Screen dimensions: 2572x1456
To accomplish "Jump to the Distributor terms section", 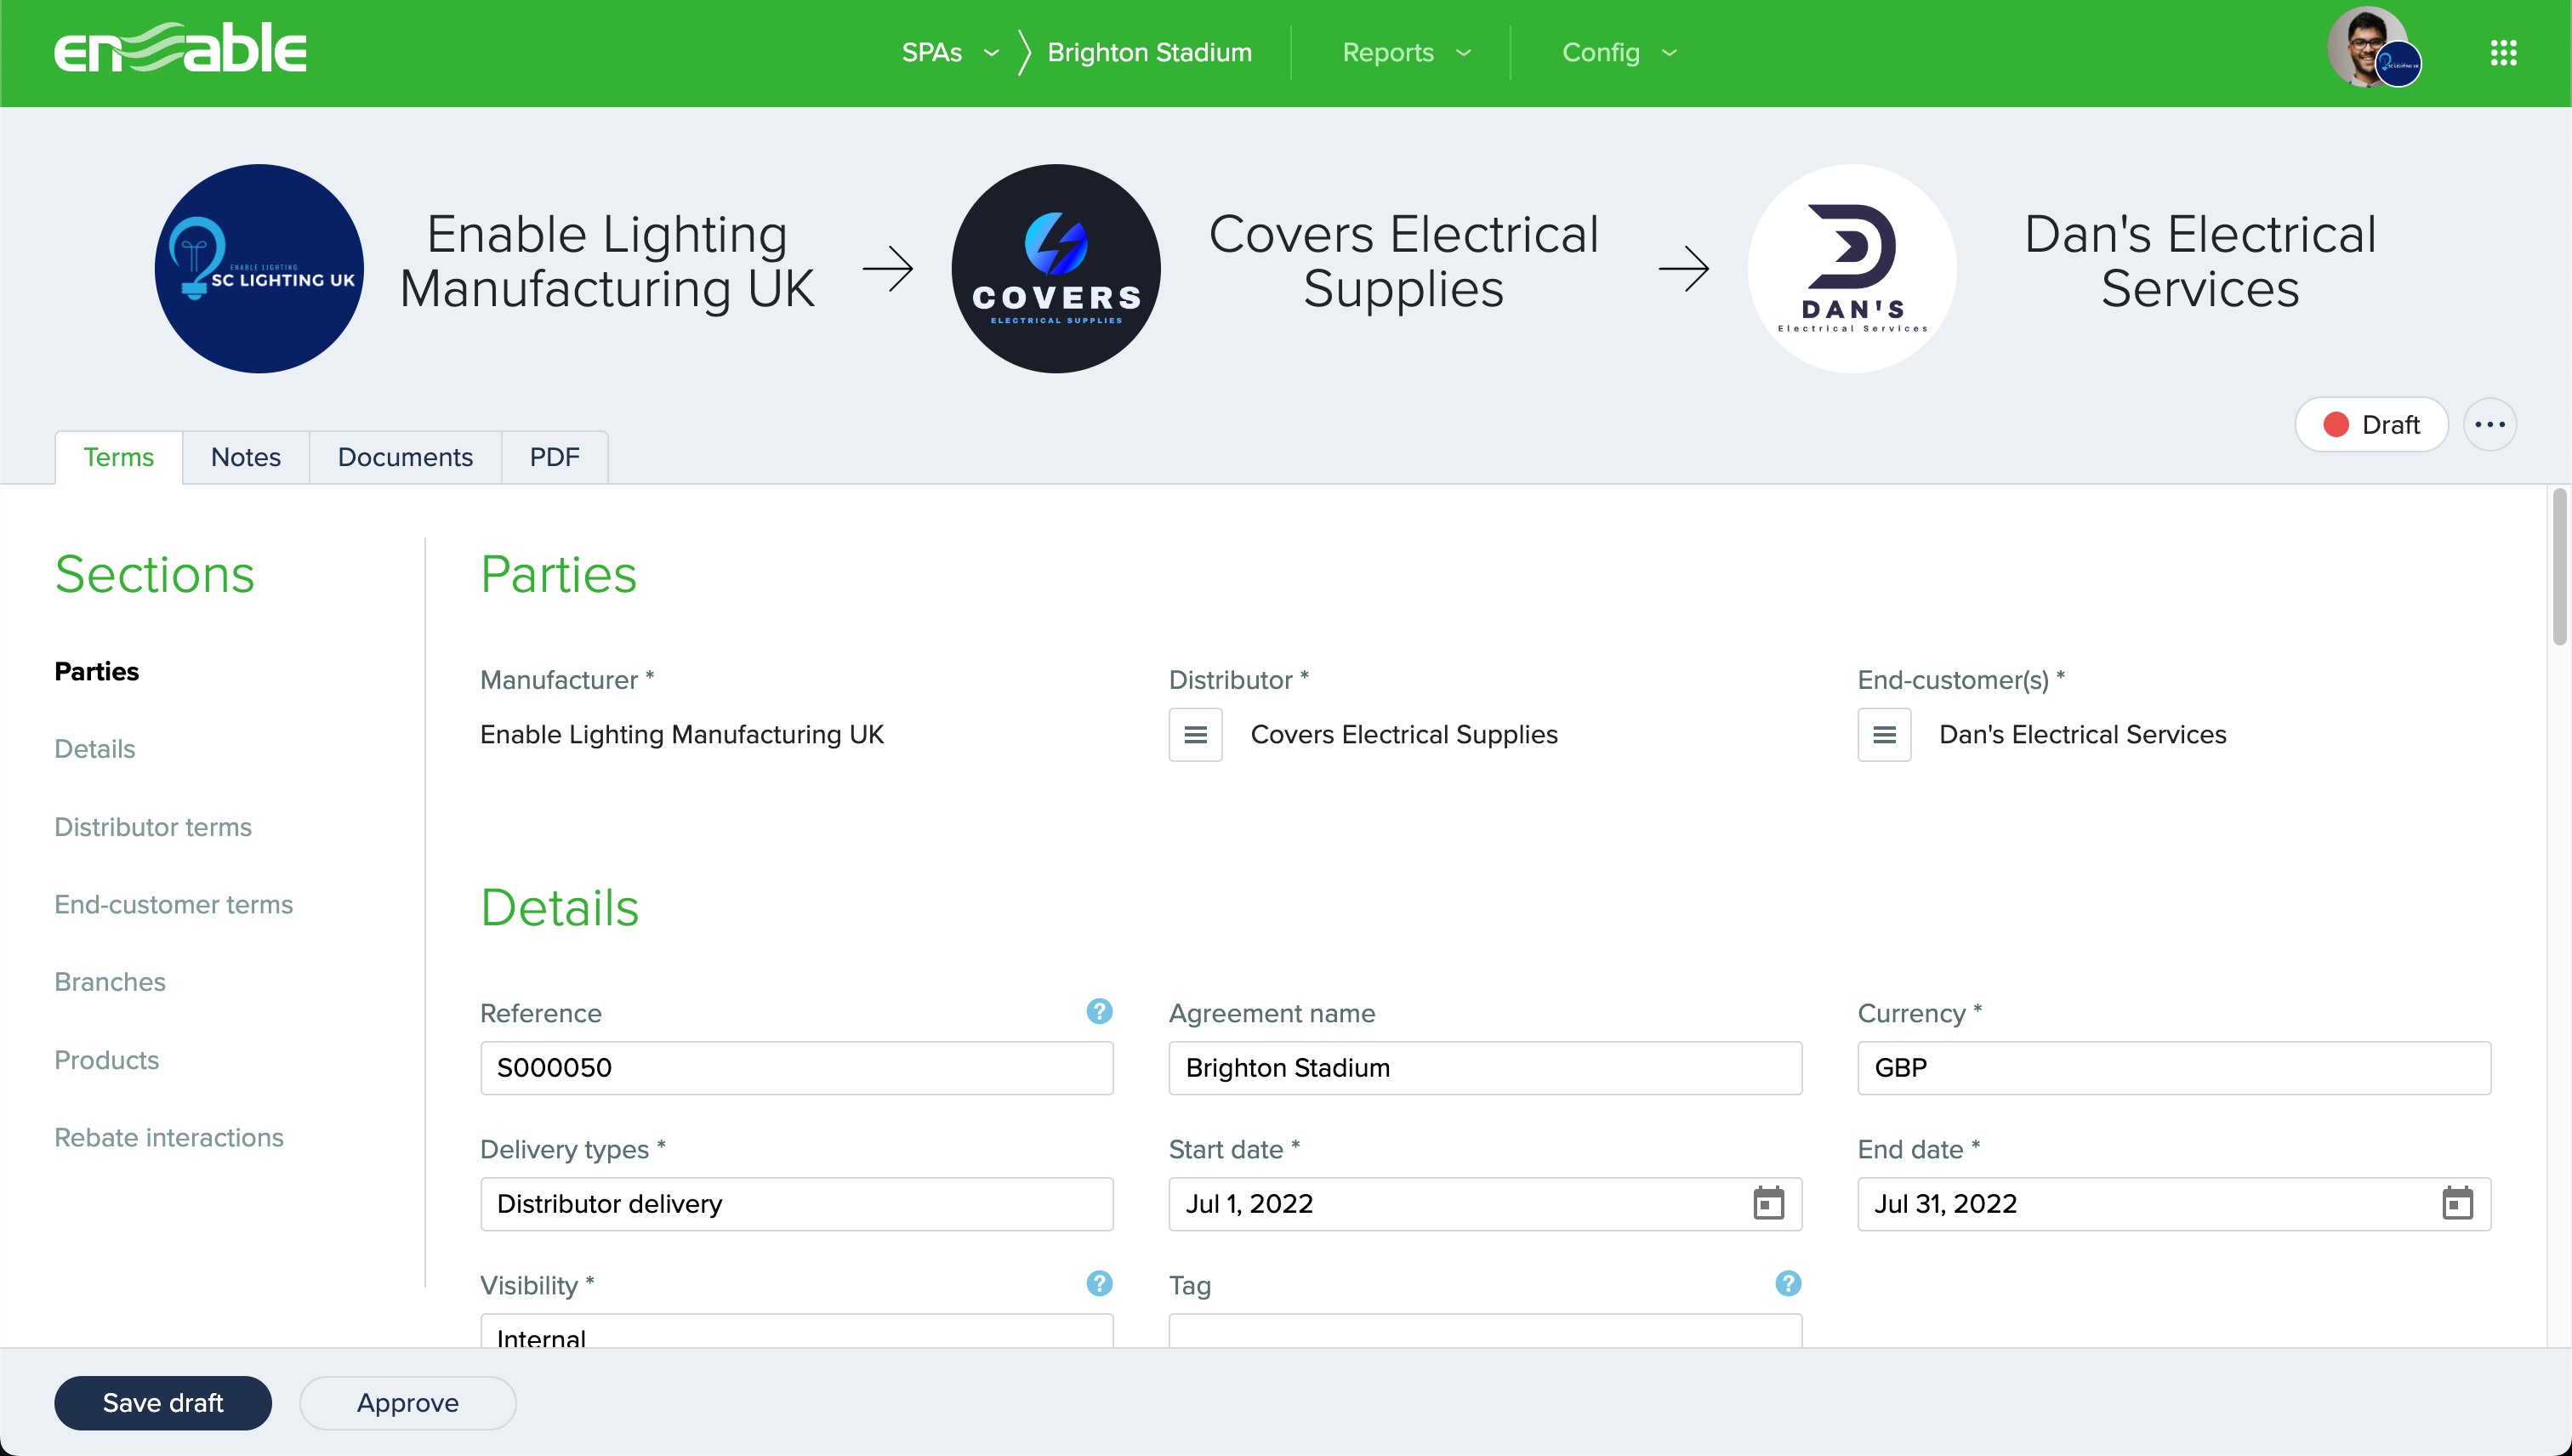I will (153, 827).
